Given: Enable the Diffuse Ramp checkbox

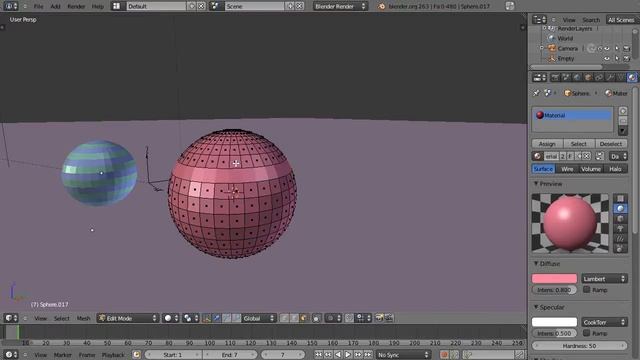Looking at the screenshot, I should [587, 289].
